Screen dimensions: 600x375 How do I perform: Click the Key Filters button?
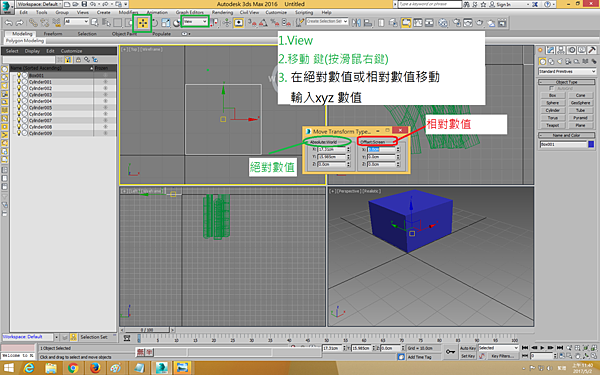[502, 356]
